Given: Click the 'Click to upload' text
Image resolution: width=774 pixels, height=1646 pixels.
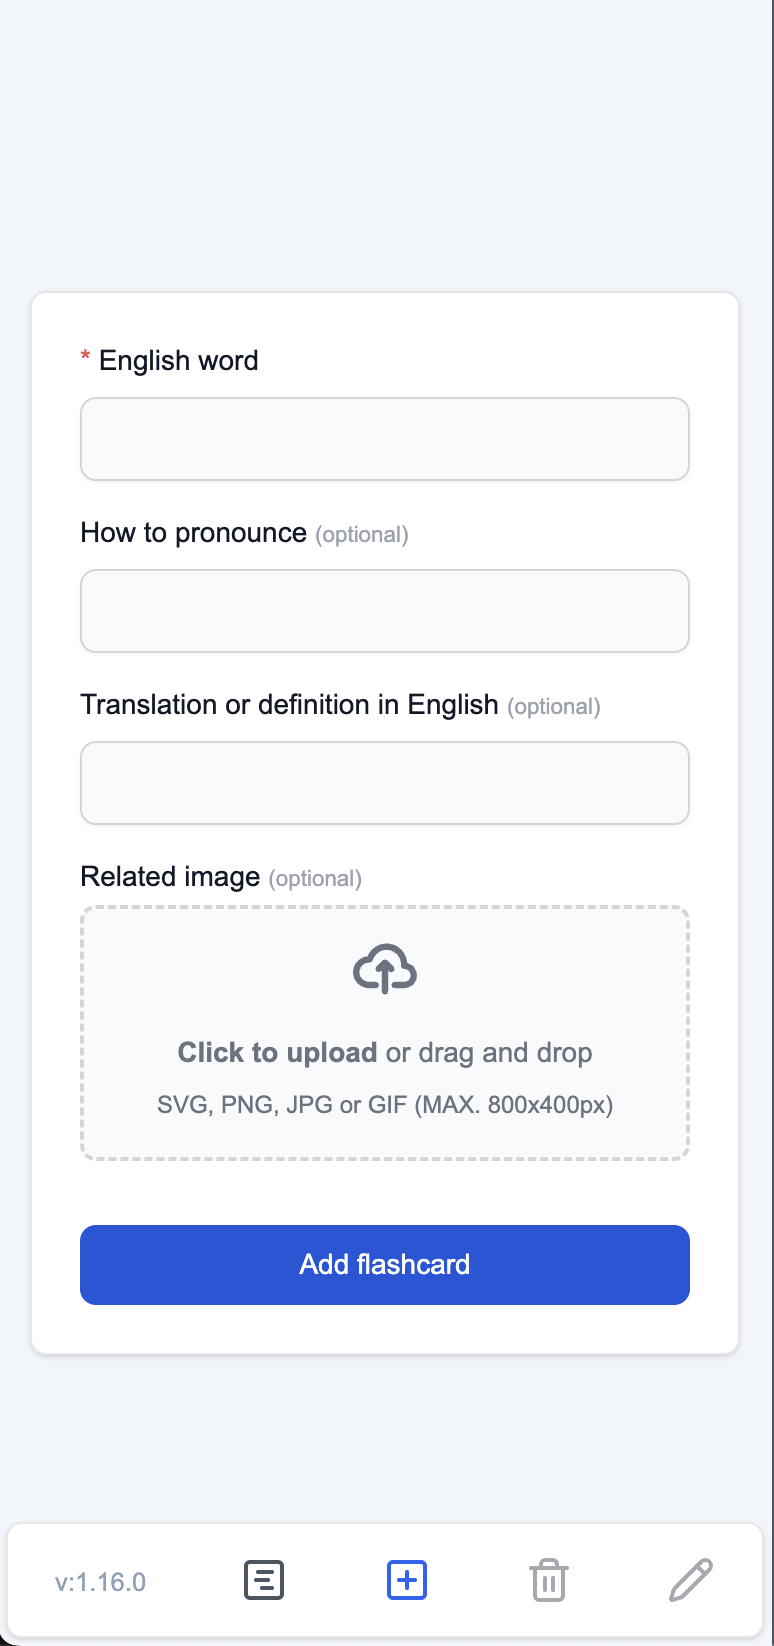Looking at the screenshot, I should coord(277,1052).
